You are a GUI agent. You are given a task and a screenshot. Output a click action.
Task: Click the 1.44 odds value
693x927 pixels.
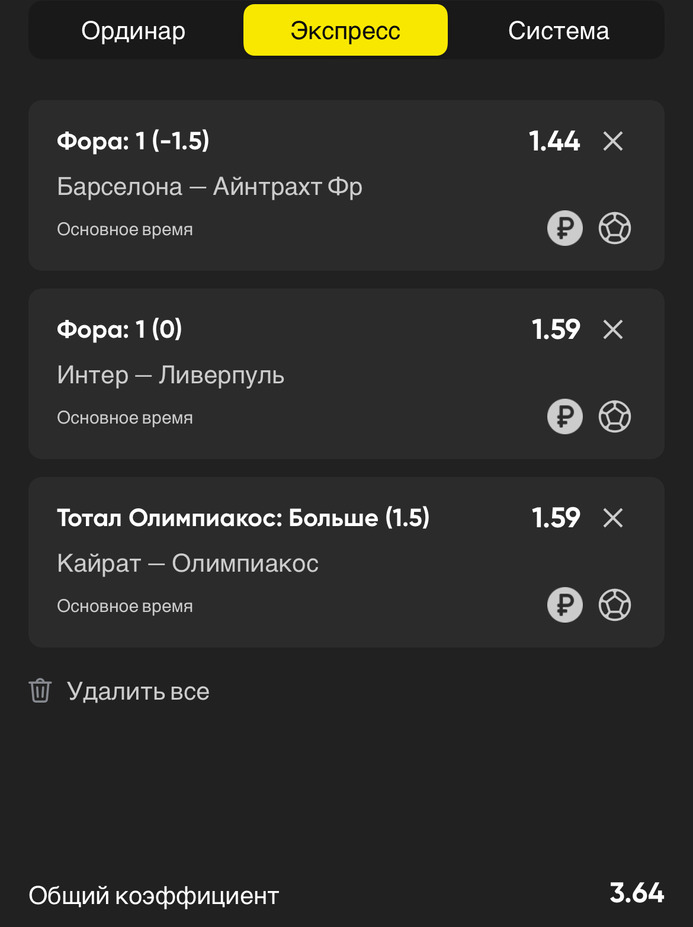(x=554, y=142)
